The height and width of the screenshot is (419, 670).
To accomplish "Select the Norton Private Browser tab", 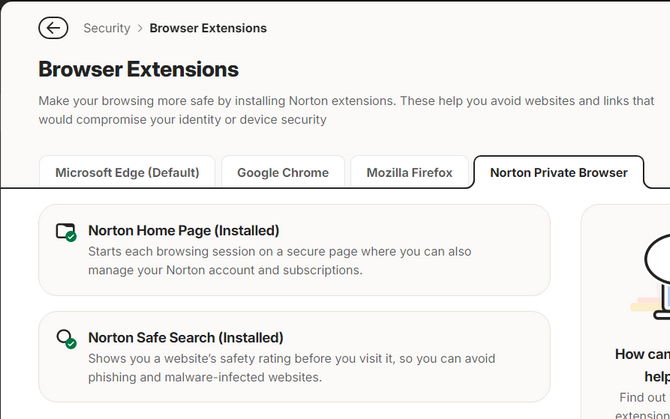I will click(x=558, y=173).
